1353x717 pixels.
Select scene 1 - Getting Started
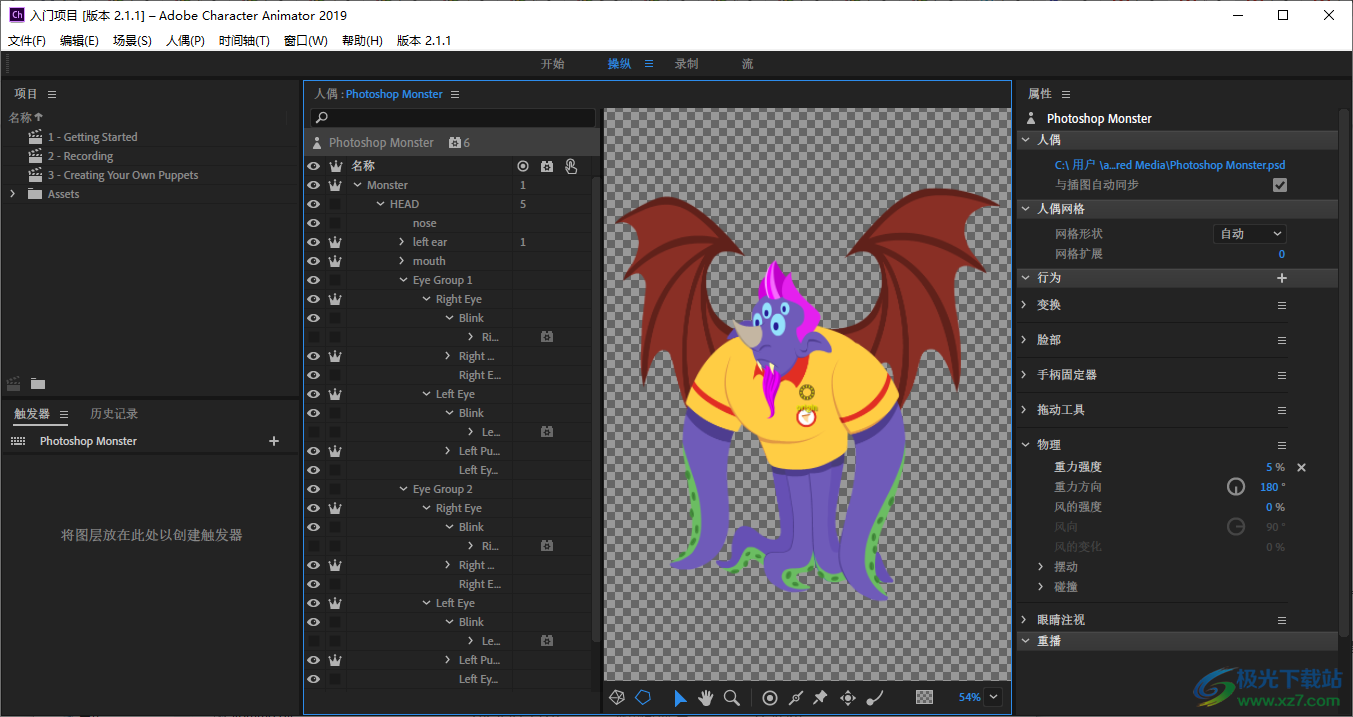point(92,137)
